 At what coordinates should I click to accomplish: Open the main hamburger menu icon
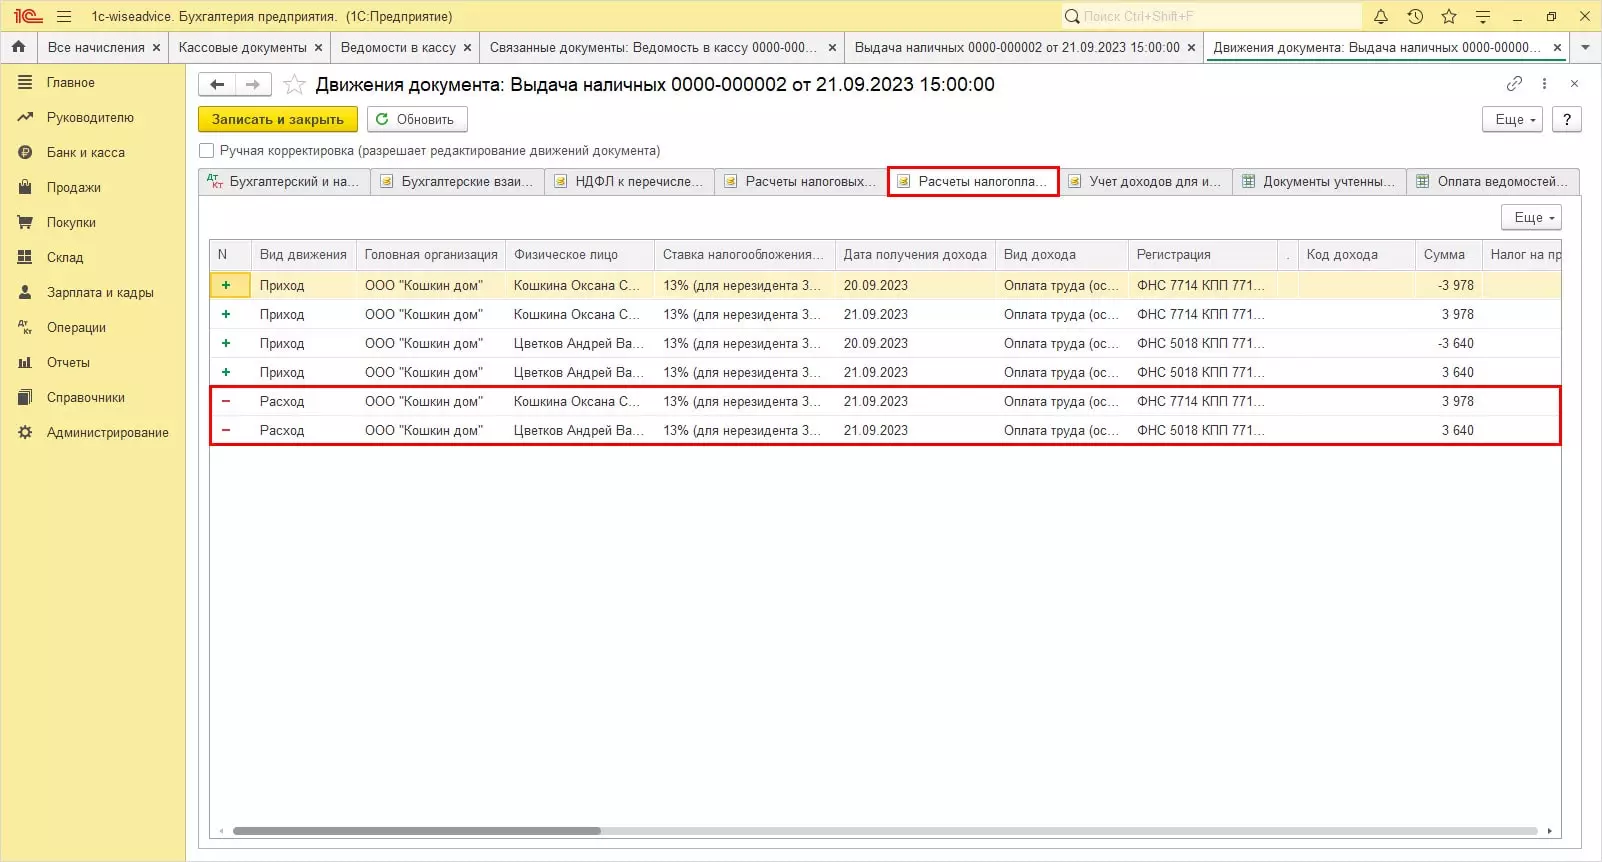64,16
